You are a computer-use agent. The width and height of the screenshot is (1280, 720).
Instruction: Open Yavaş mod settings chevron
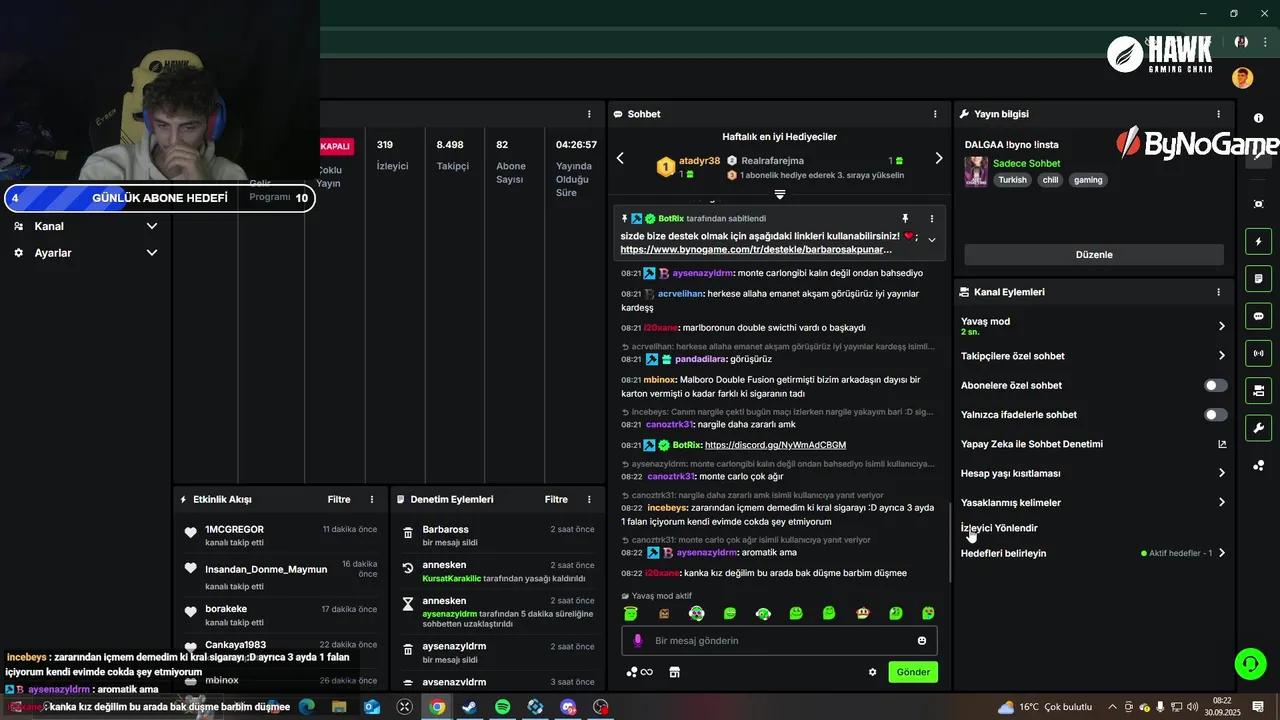[x=1221, y=326]
